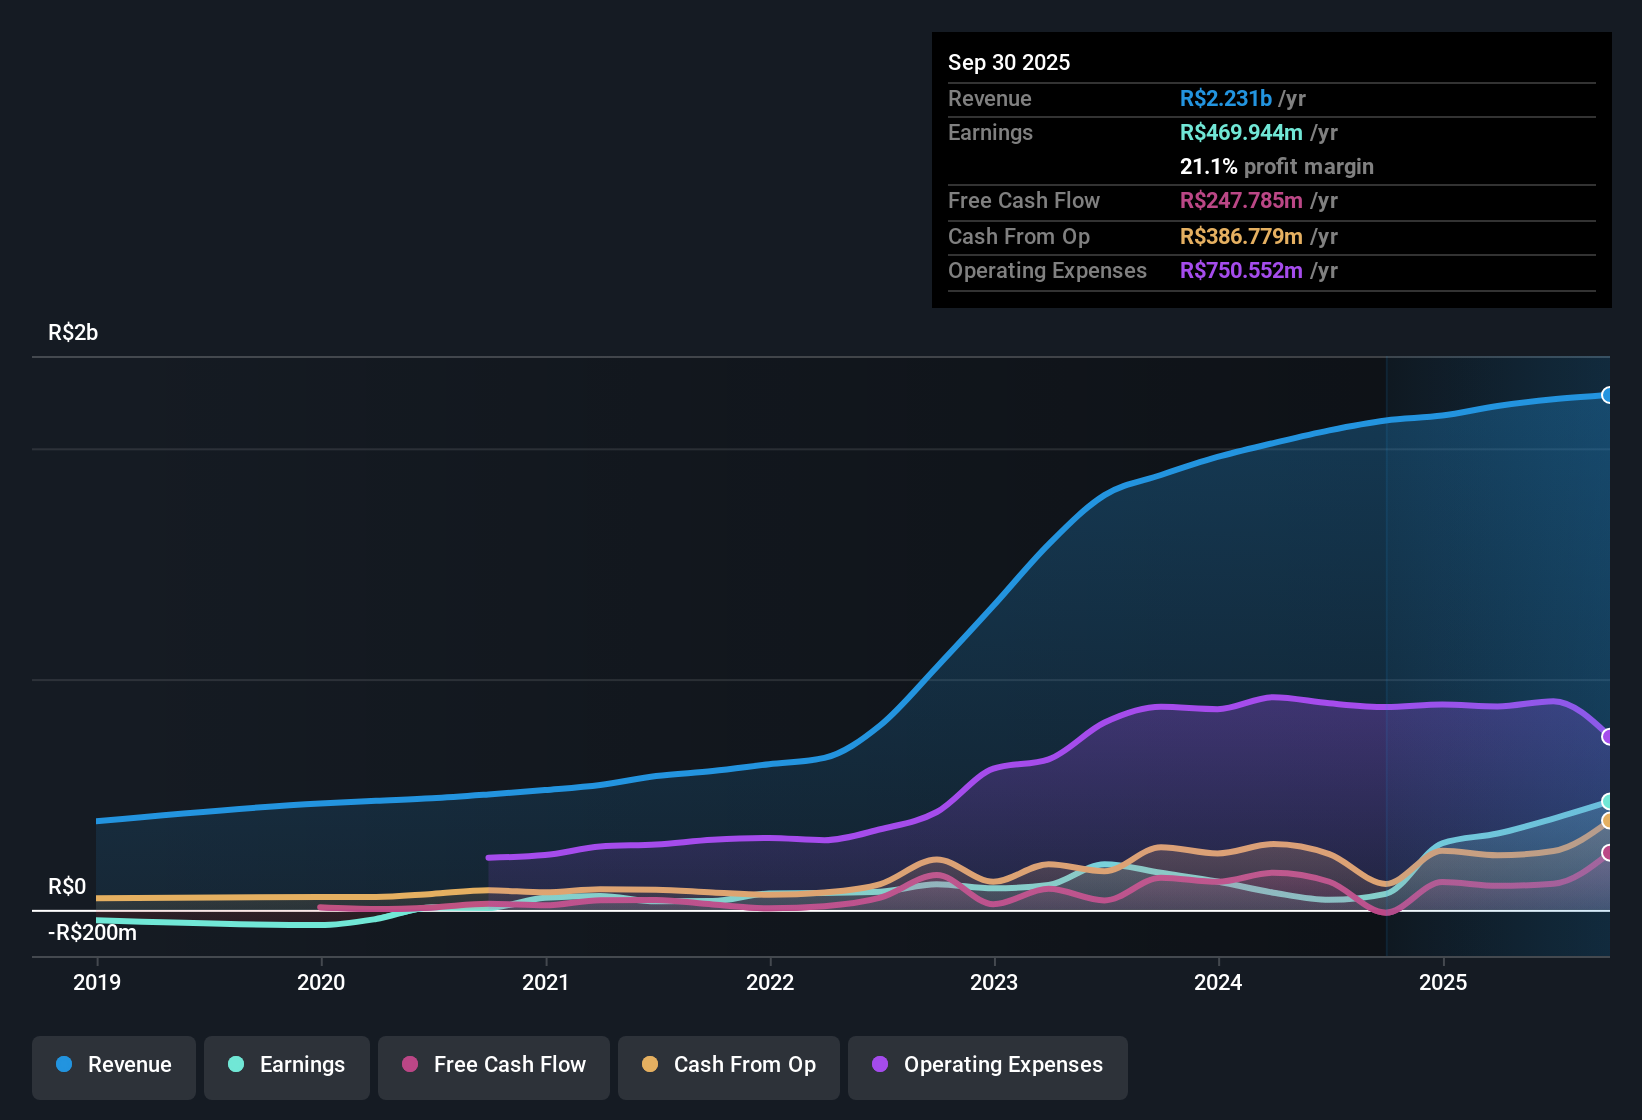Select the teal Earnings dot in the legend
The height and width of the screenshot is (1120, 1642).
(235, 1065)
